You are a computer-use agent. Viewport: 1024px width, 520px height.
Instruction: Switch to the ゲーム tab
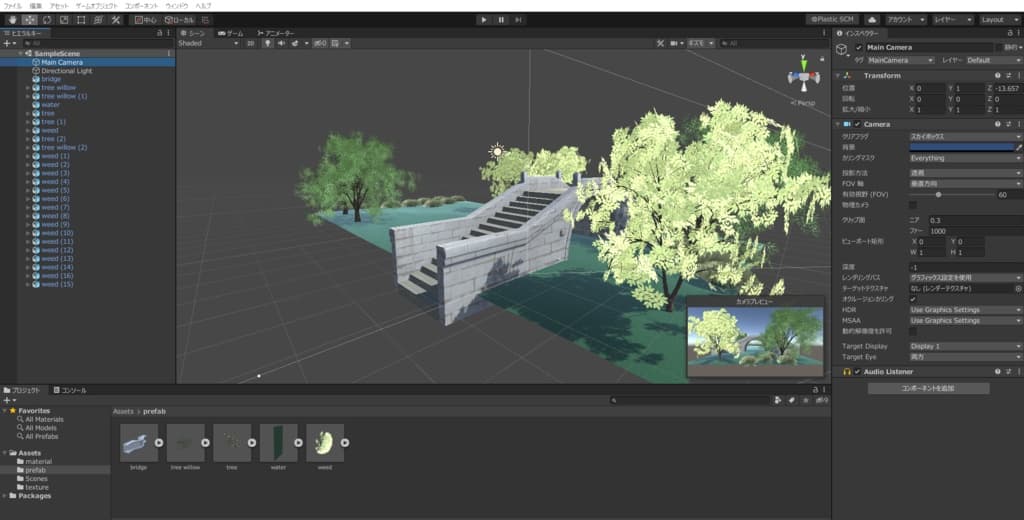[x=231, y=33]
